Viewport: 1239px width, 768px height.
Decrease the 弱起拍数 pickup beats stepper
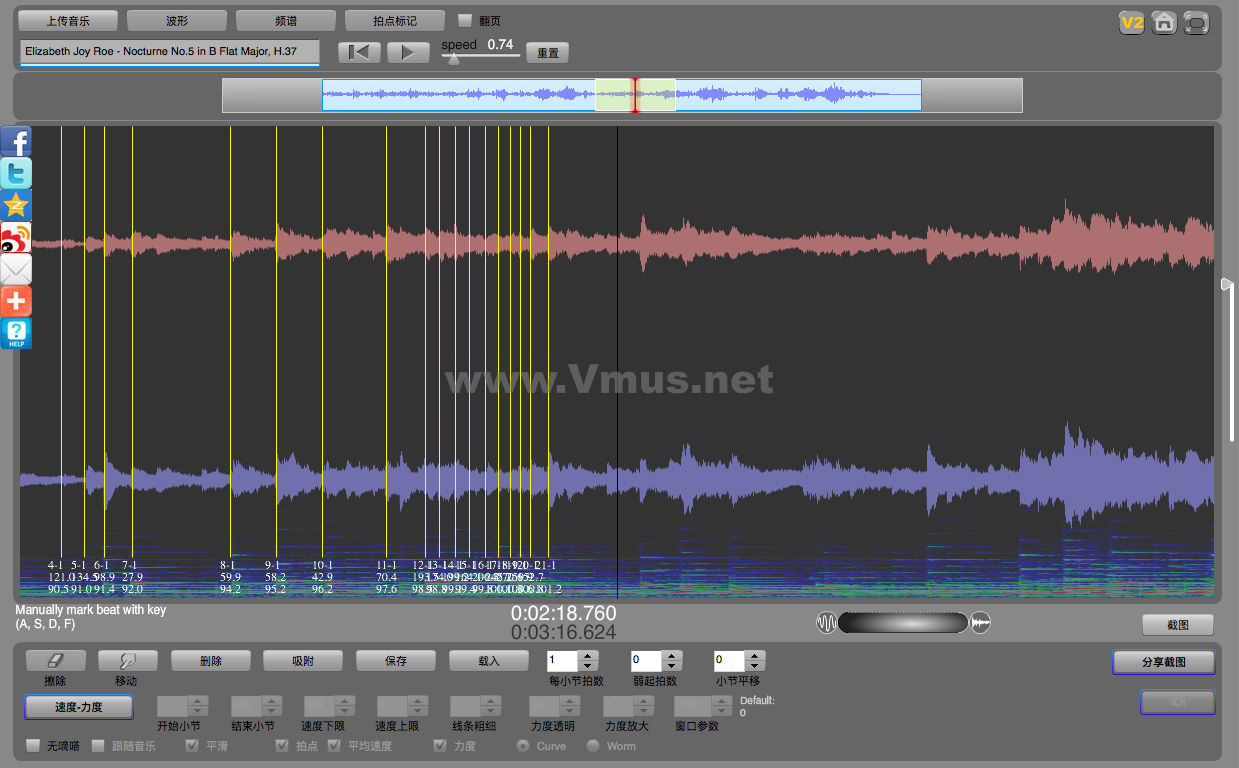[671, 666]
